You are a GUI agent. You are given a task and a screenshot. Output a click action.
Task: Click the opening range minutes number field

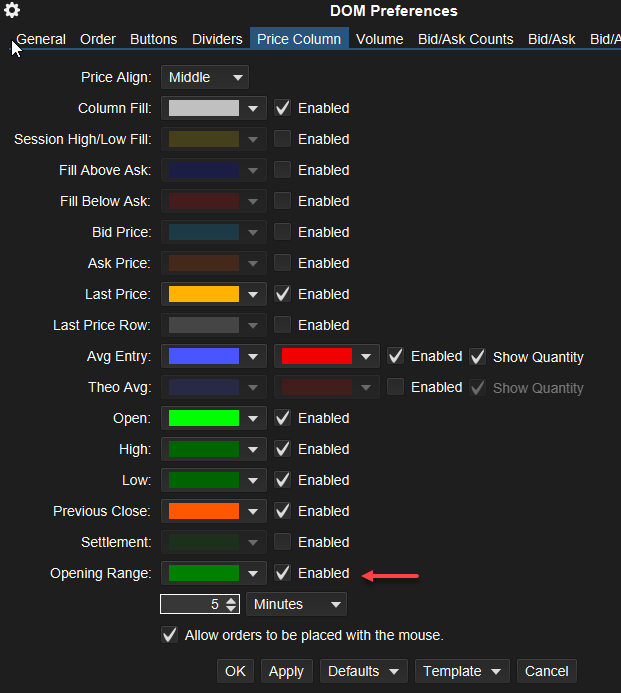[192, 604]
